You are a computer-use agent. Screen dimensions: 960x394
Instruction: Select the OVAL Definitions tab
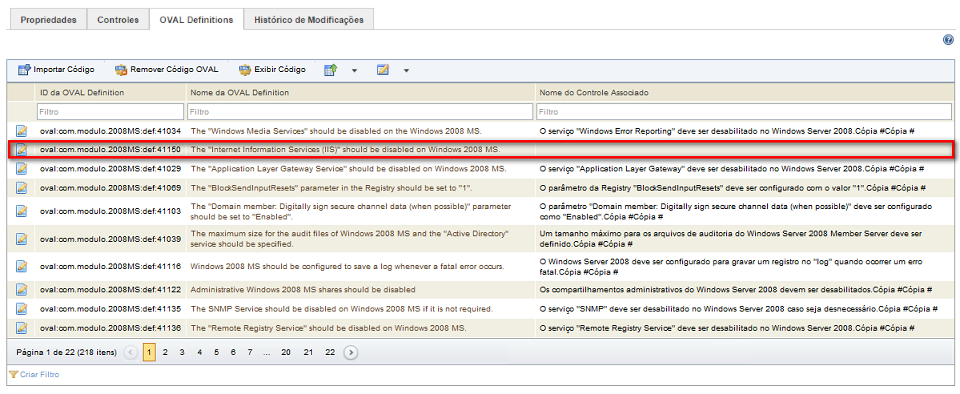(x=196, y=20)
